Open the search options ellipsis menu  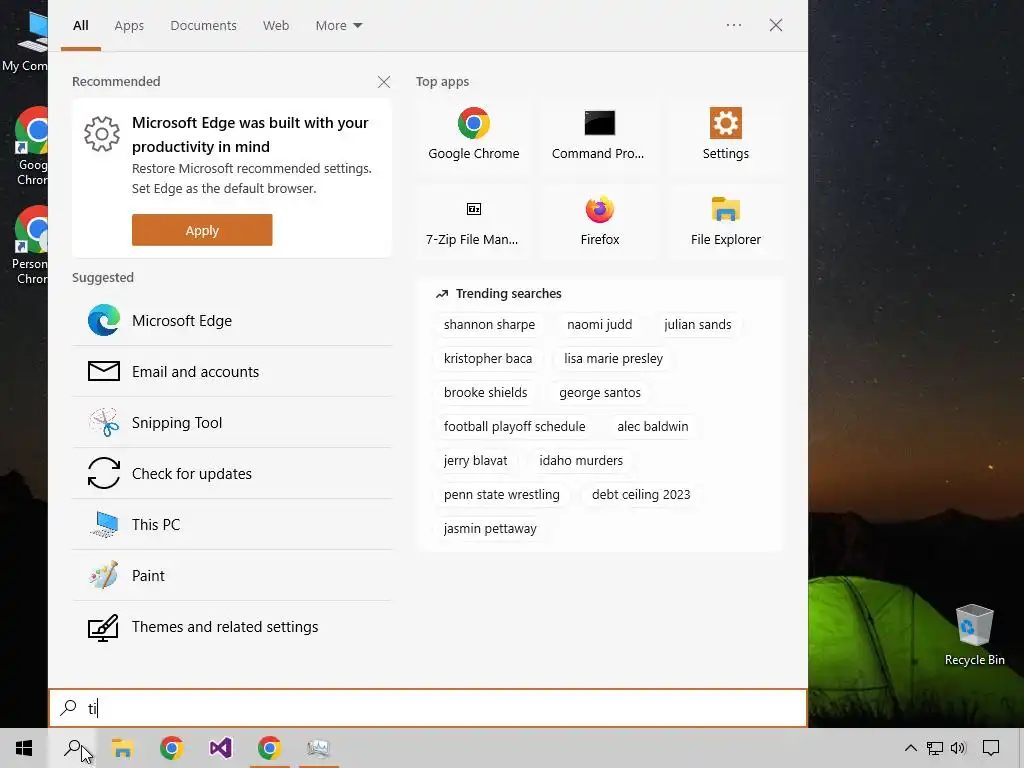click(734, 25)
